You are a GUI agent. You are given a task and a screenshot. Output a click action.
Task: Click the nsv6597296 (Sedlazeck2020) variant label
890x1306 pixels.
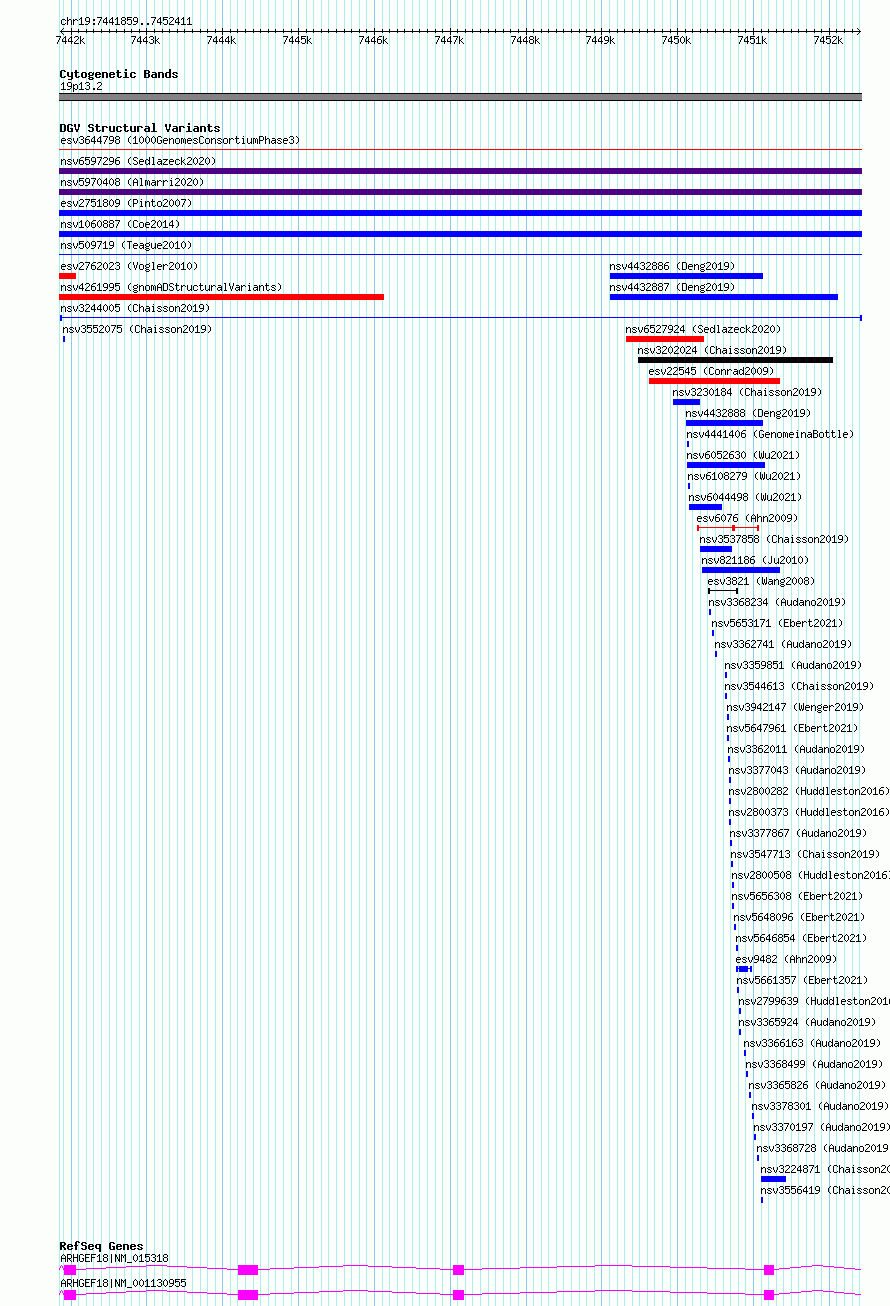pyautogui.click(x=138, y=161)
